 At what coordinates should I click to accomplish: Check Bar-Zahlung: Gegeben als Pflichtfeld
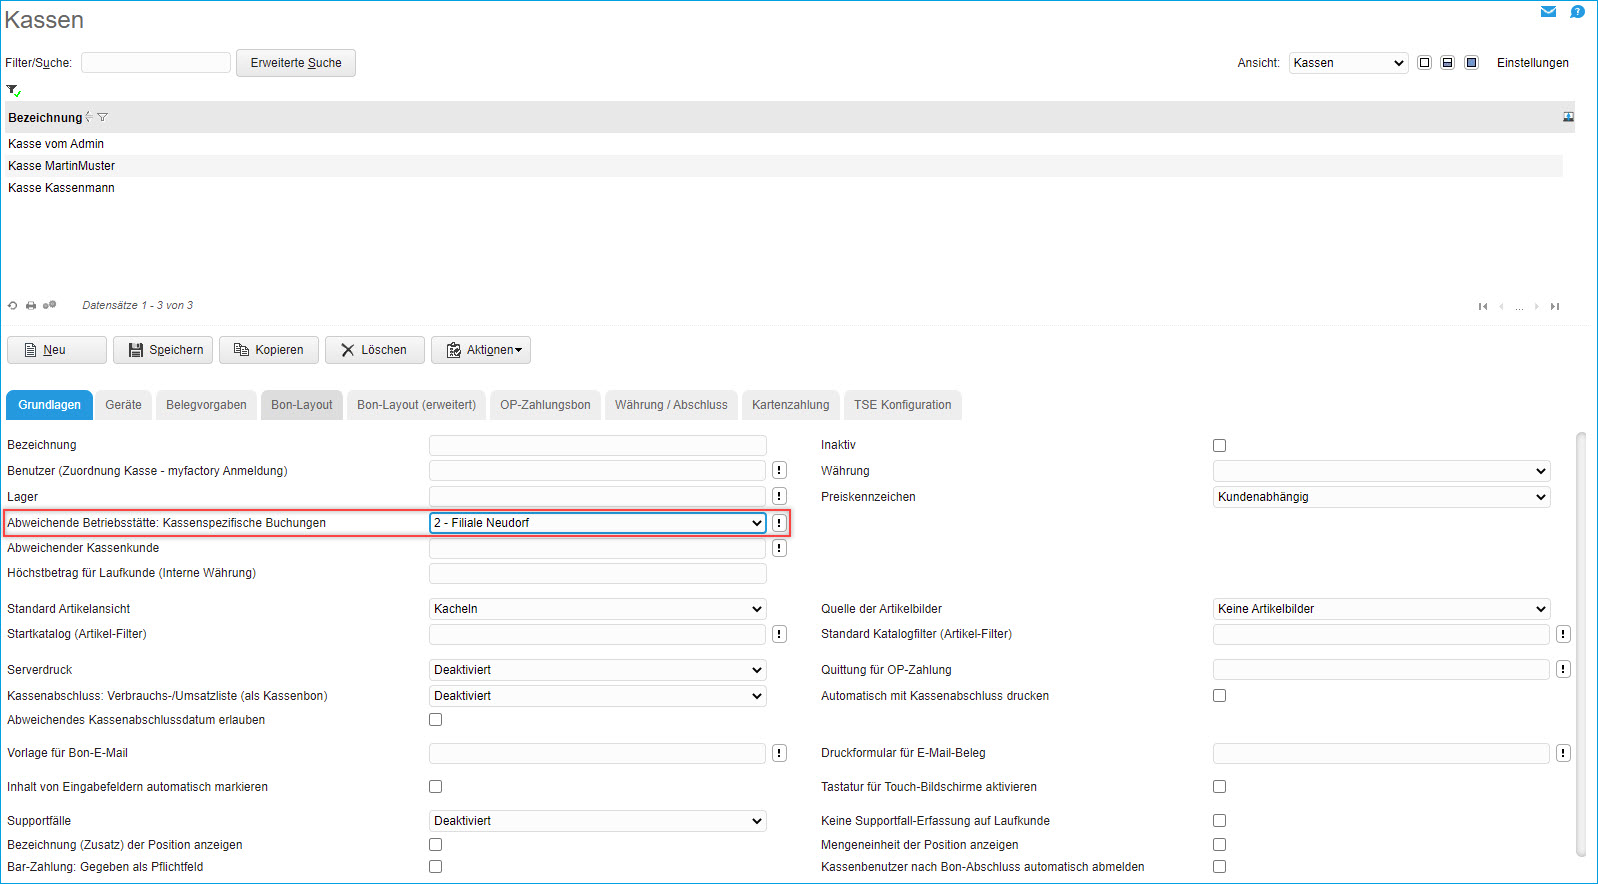tap(435, 866)
